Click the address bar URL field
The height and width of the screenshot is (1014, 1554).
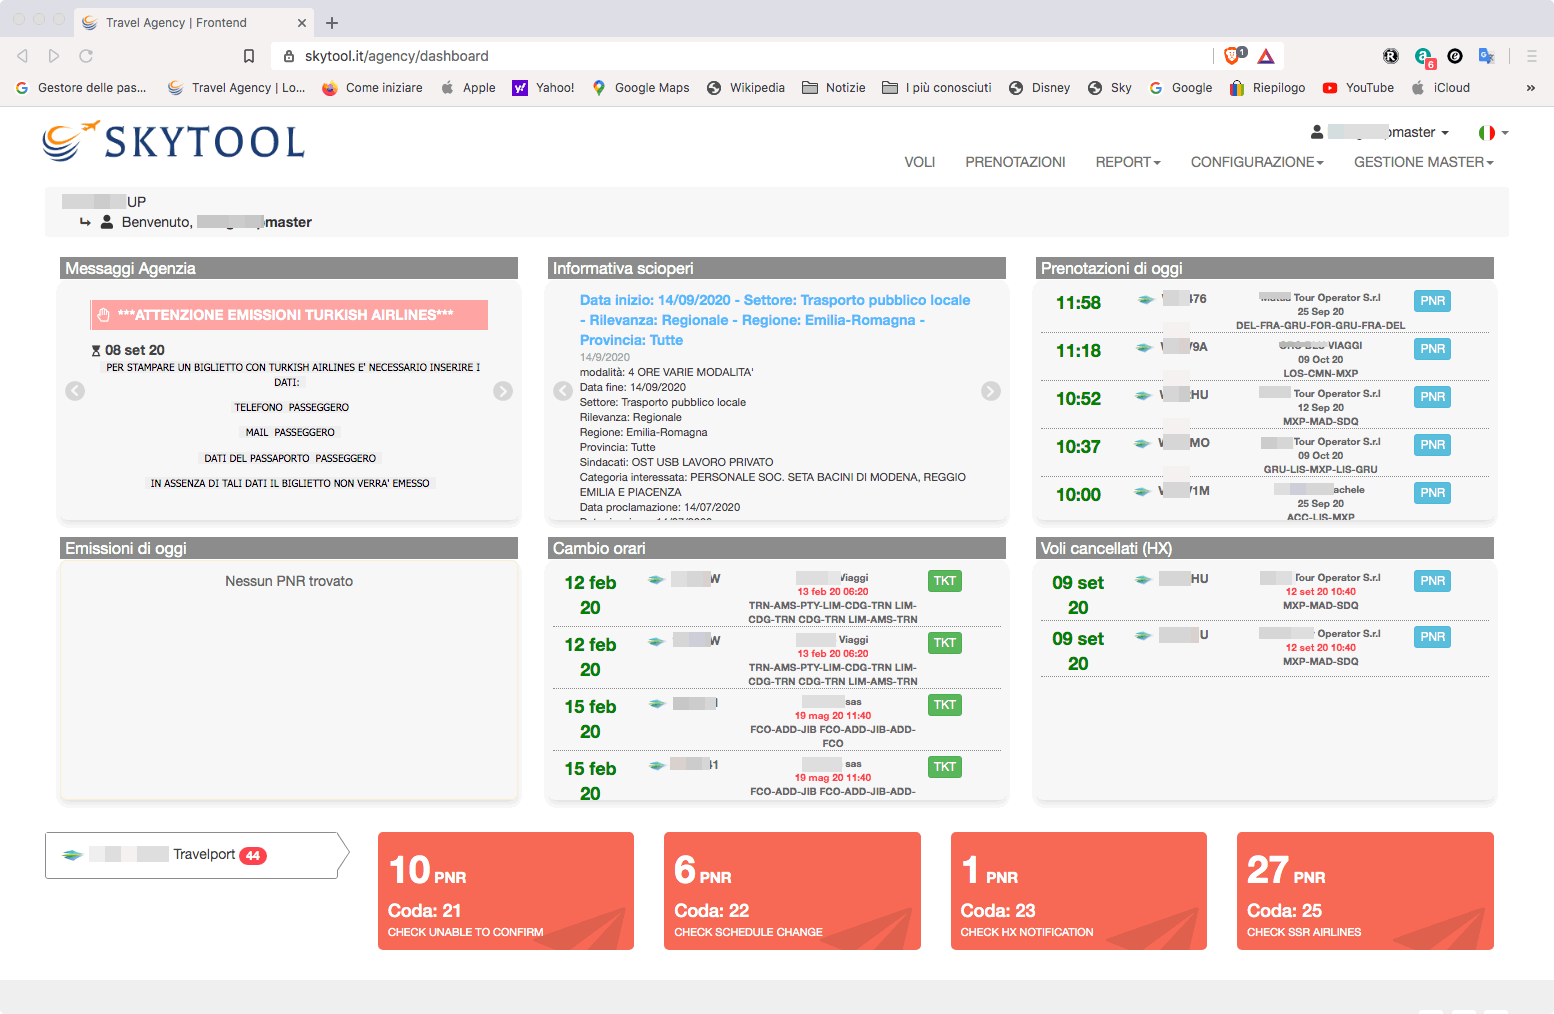click(x=700, y=56)
